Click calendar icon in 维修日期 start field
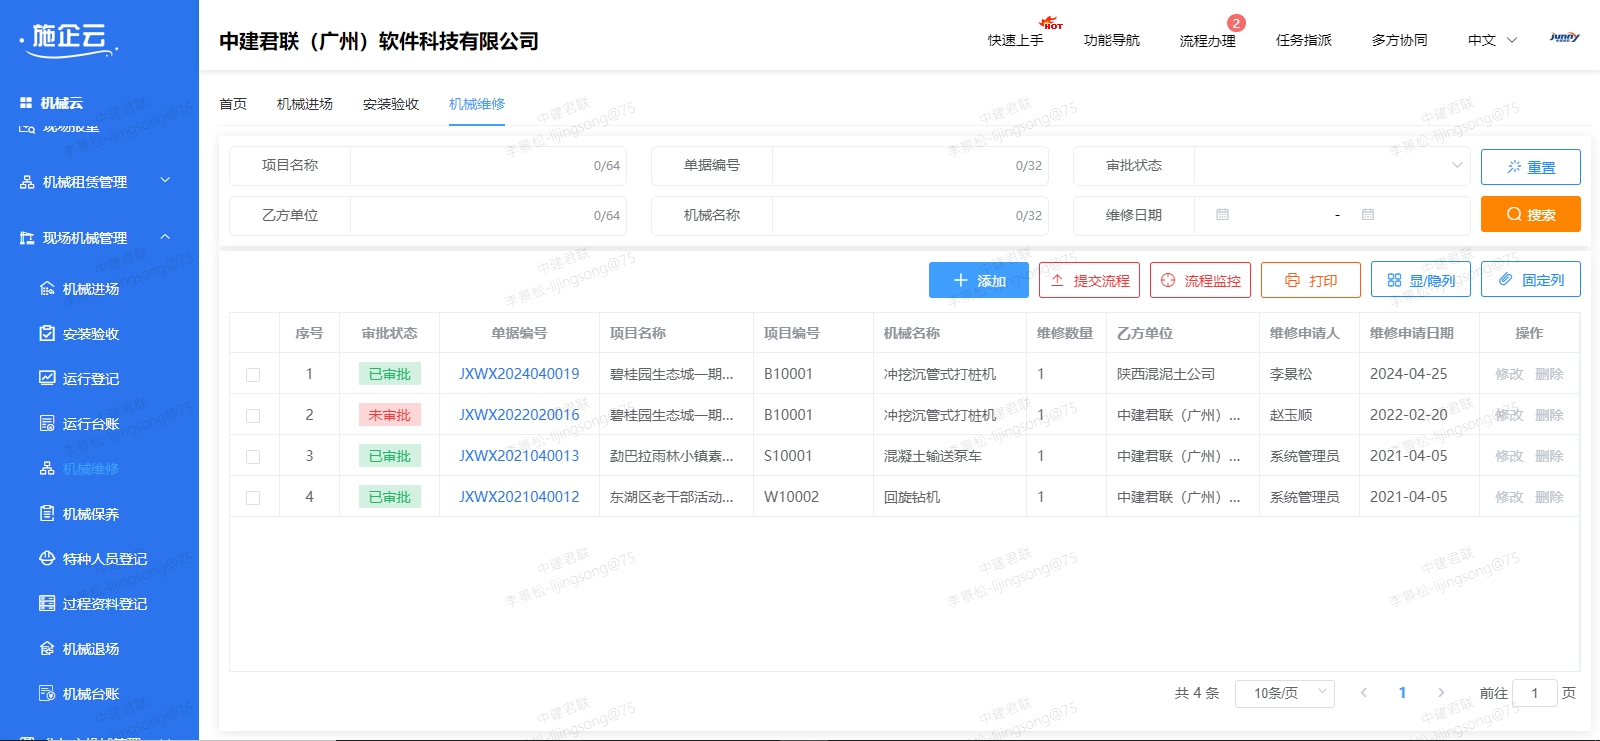This screenshot has width=1600, height=741. (x=1222, y=215)
